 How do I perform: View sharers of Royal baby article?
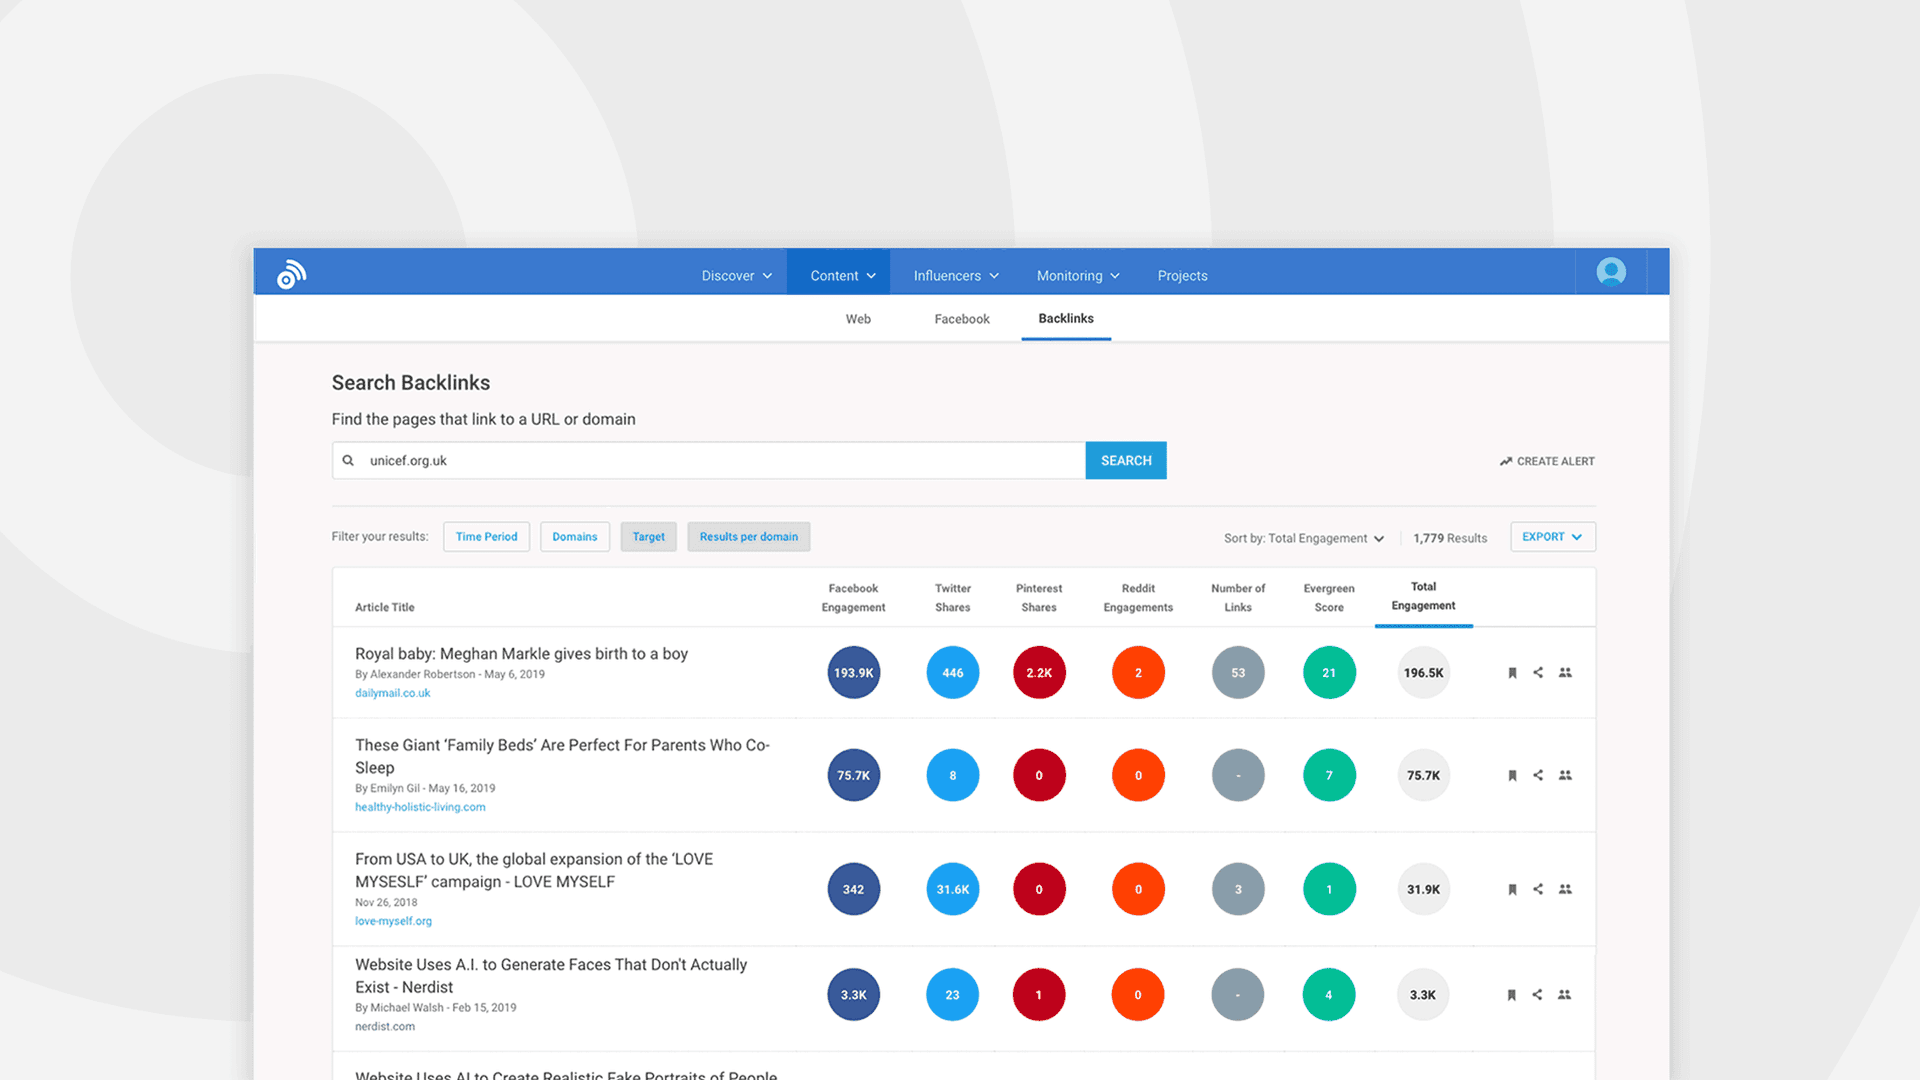pos(1565,673)
